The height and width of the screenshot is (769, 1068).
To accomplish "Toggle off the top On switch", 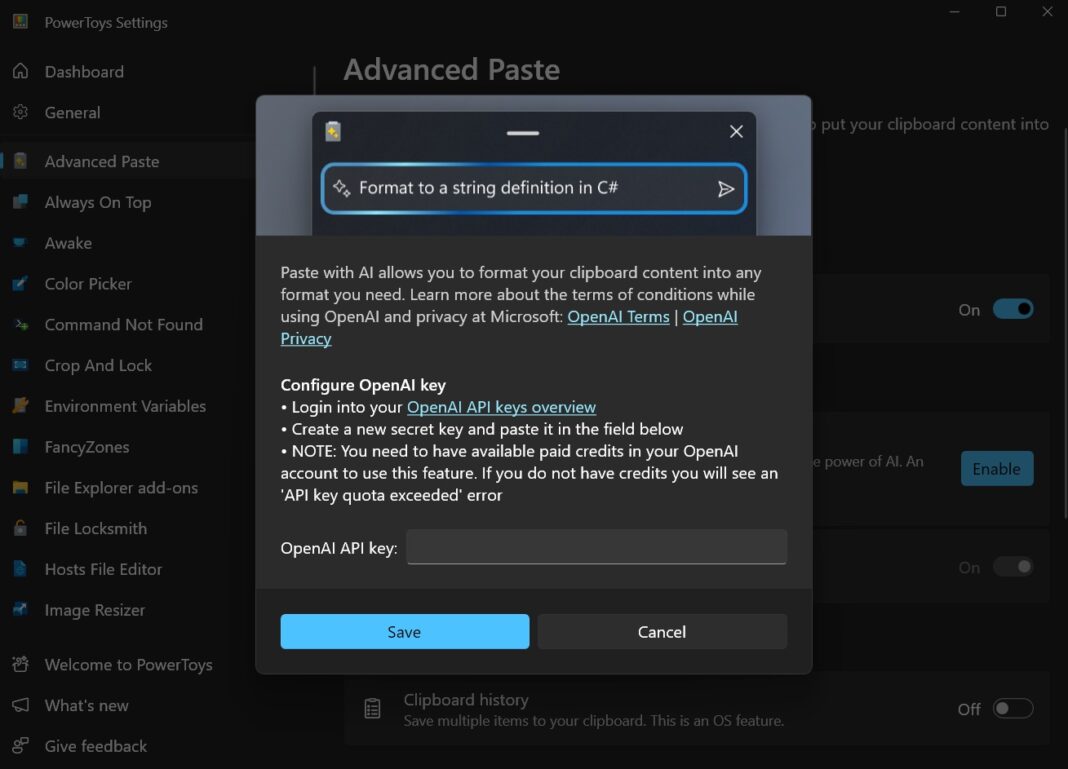I will (1013, 309).
